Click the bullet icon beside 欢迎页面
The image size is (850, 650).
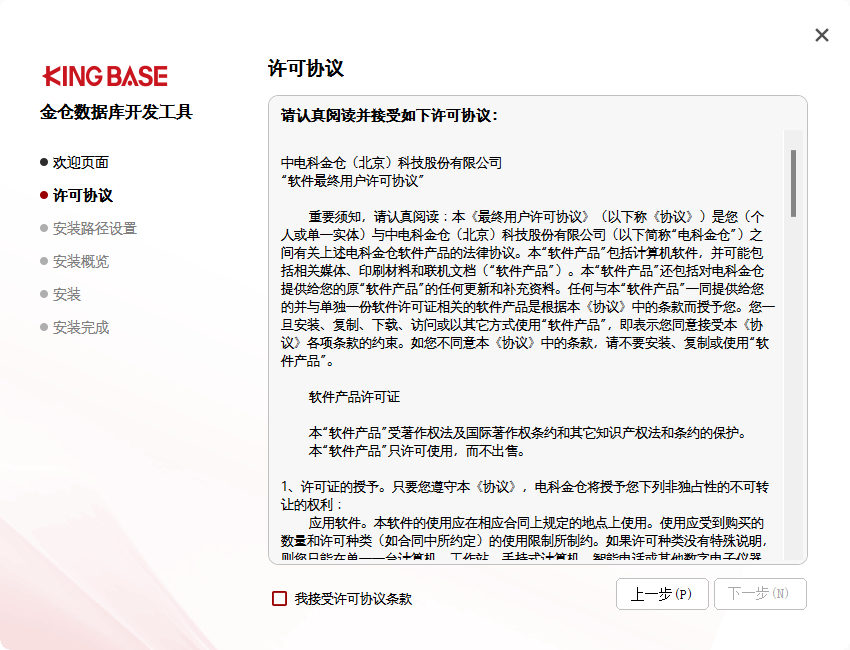click(x=44, y=162)
